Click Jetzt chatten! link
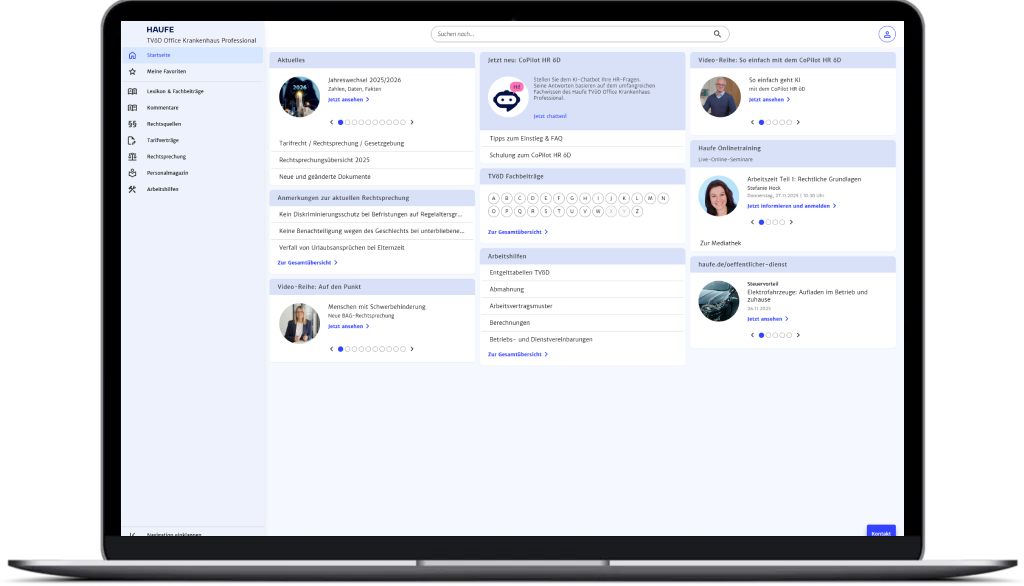The height and width of the screenshot is (586, 1024). pos(549,116)
